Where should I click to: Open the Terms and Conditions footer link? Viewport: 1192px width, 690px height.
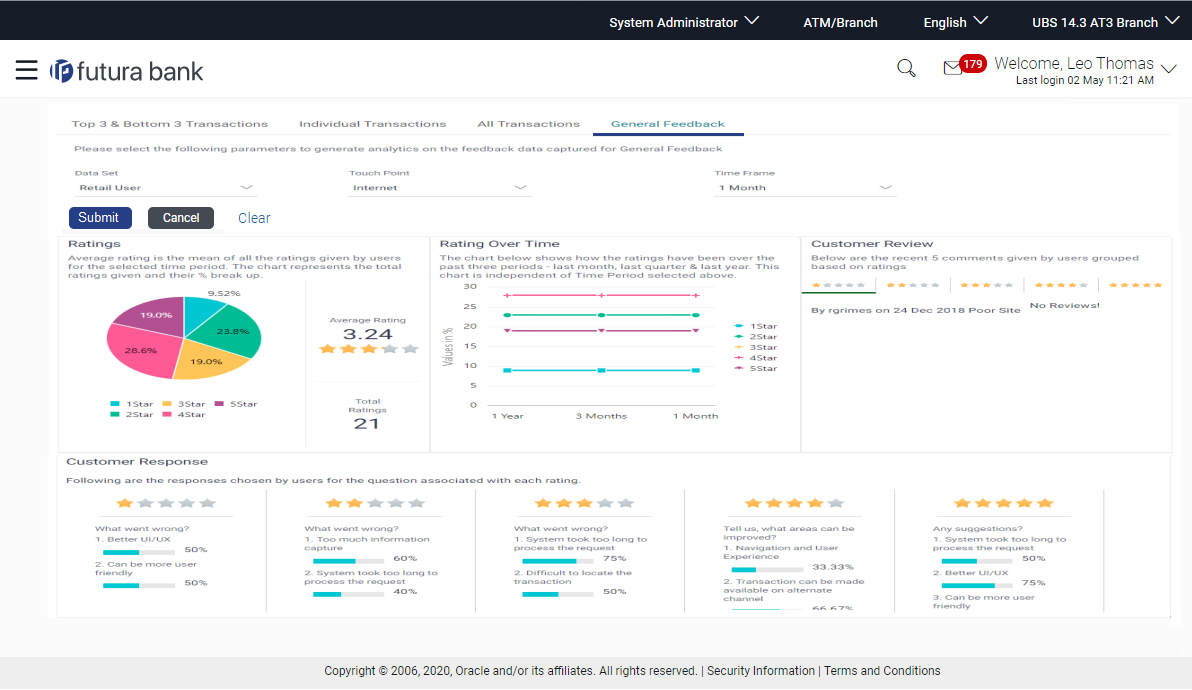(x=882, y=671)
